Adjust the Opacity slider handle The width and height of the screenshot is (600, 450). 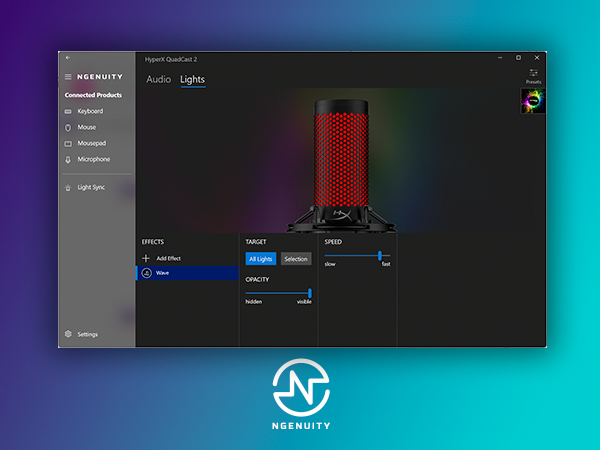click(x=310, y=293)
